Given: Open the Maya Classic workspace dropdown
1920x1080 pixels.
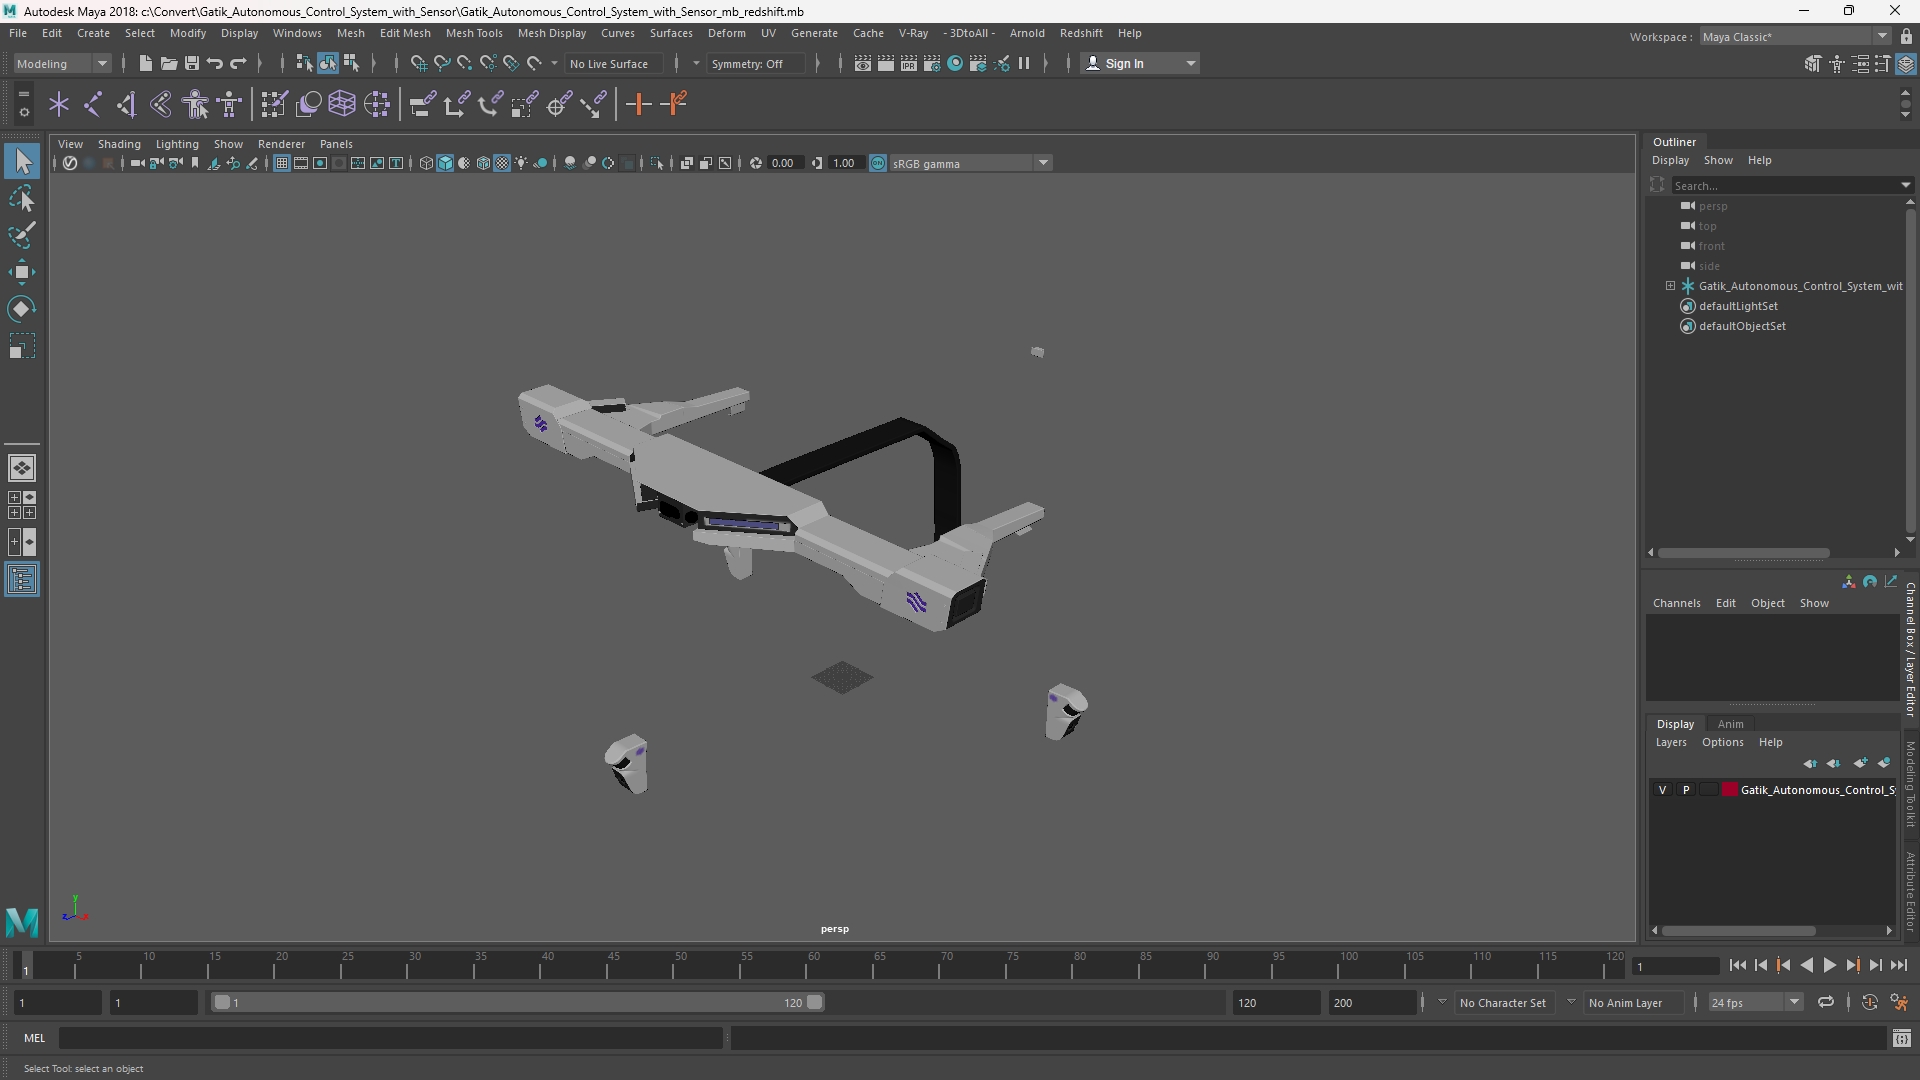Looking at the screenshot, I should [1795, 36].
